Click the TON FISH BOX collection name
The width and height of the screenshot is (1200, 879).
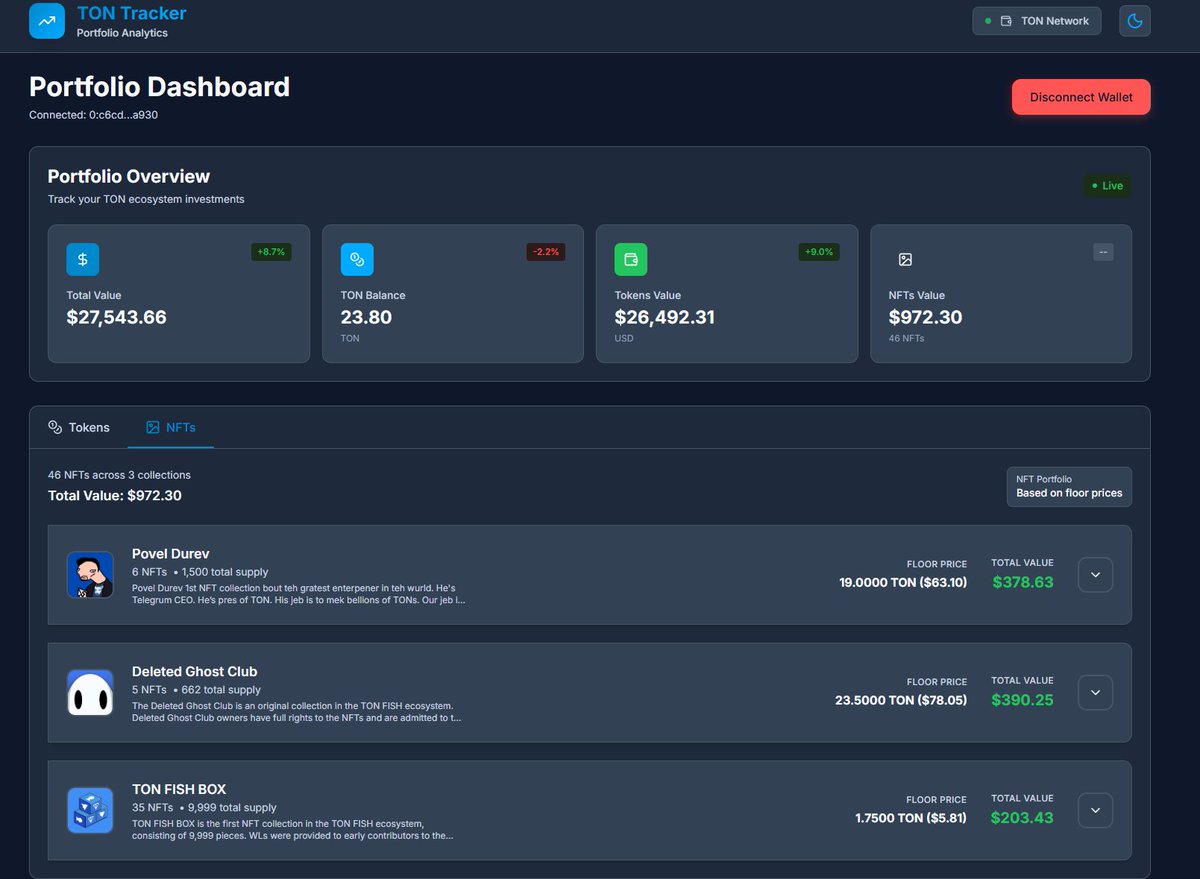(x=179, y=790)
